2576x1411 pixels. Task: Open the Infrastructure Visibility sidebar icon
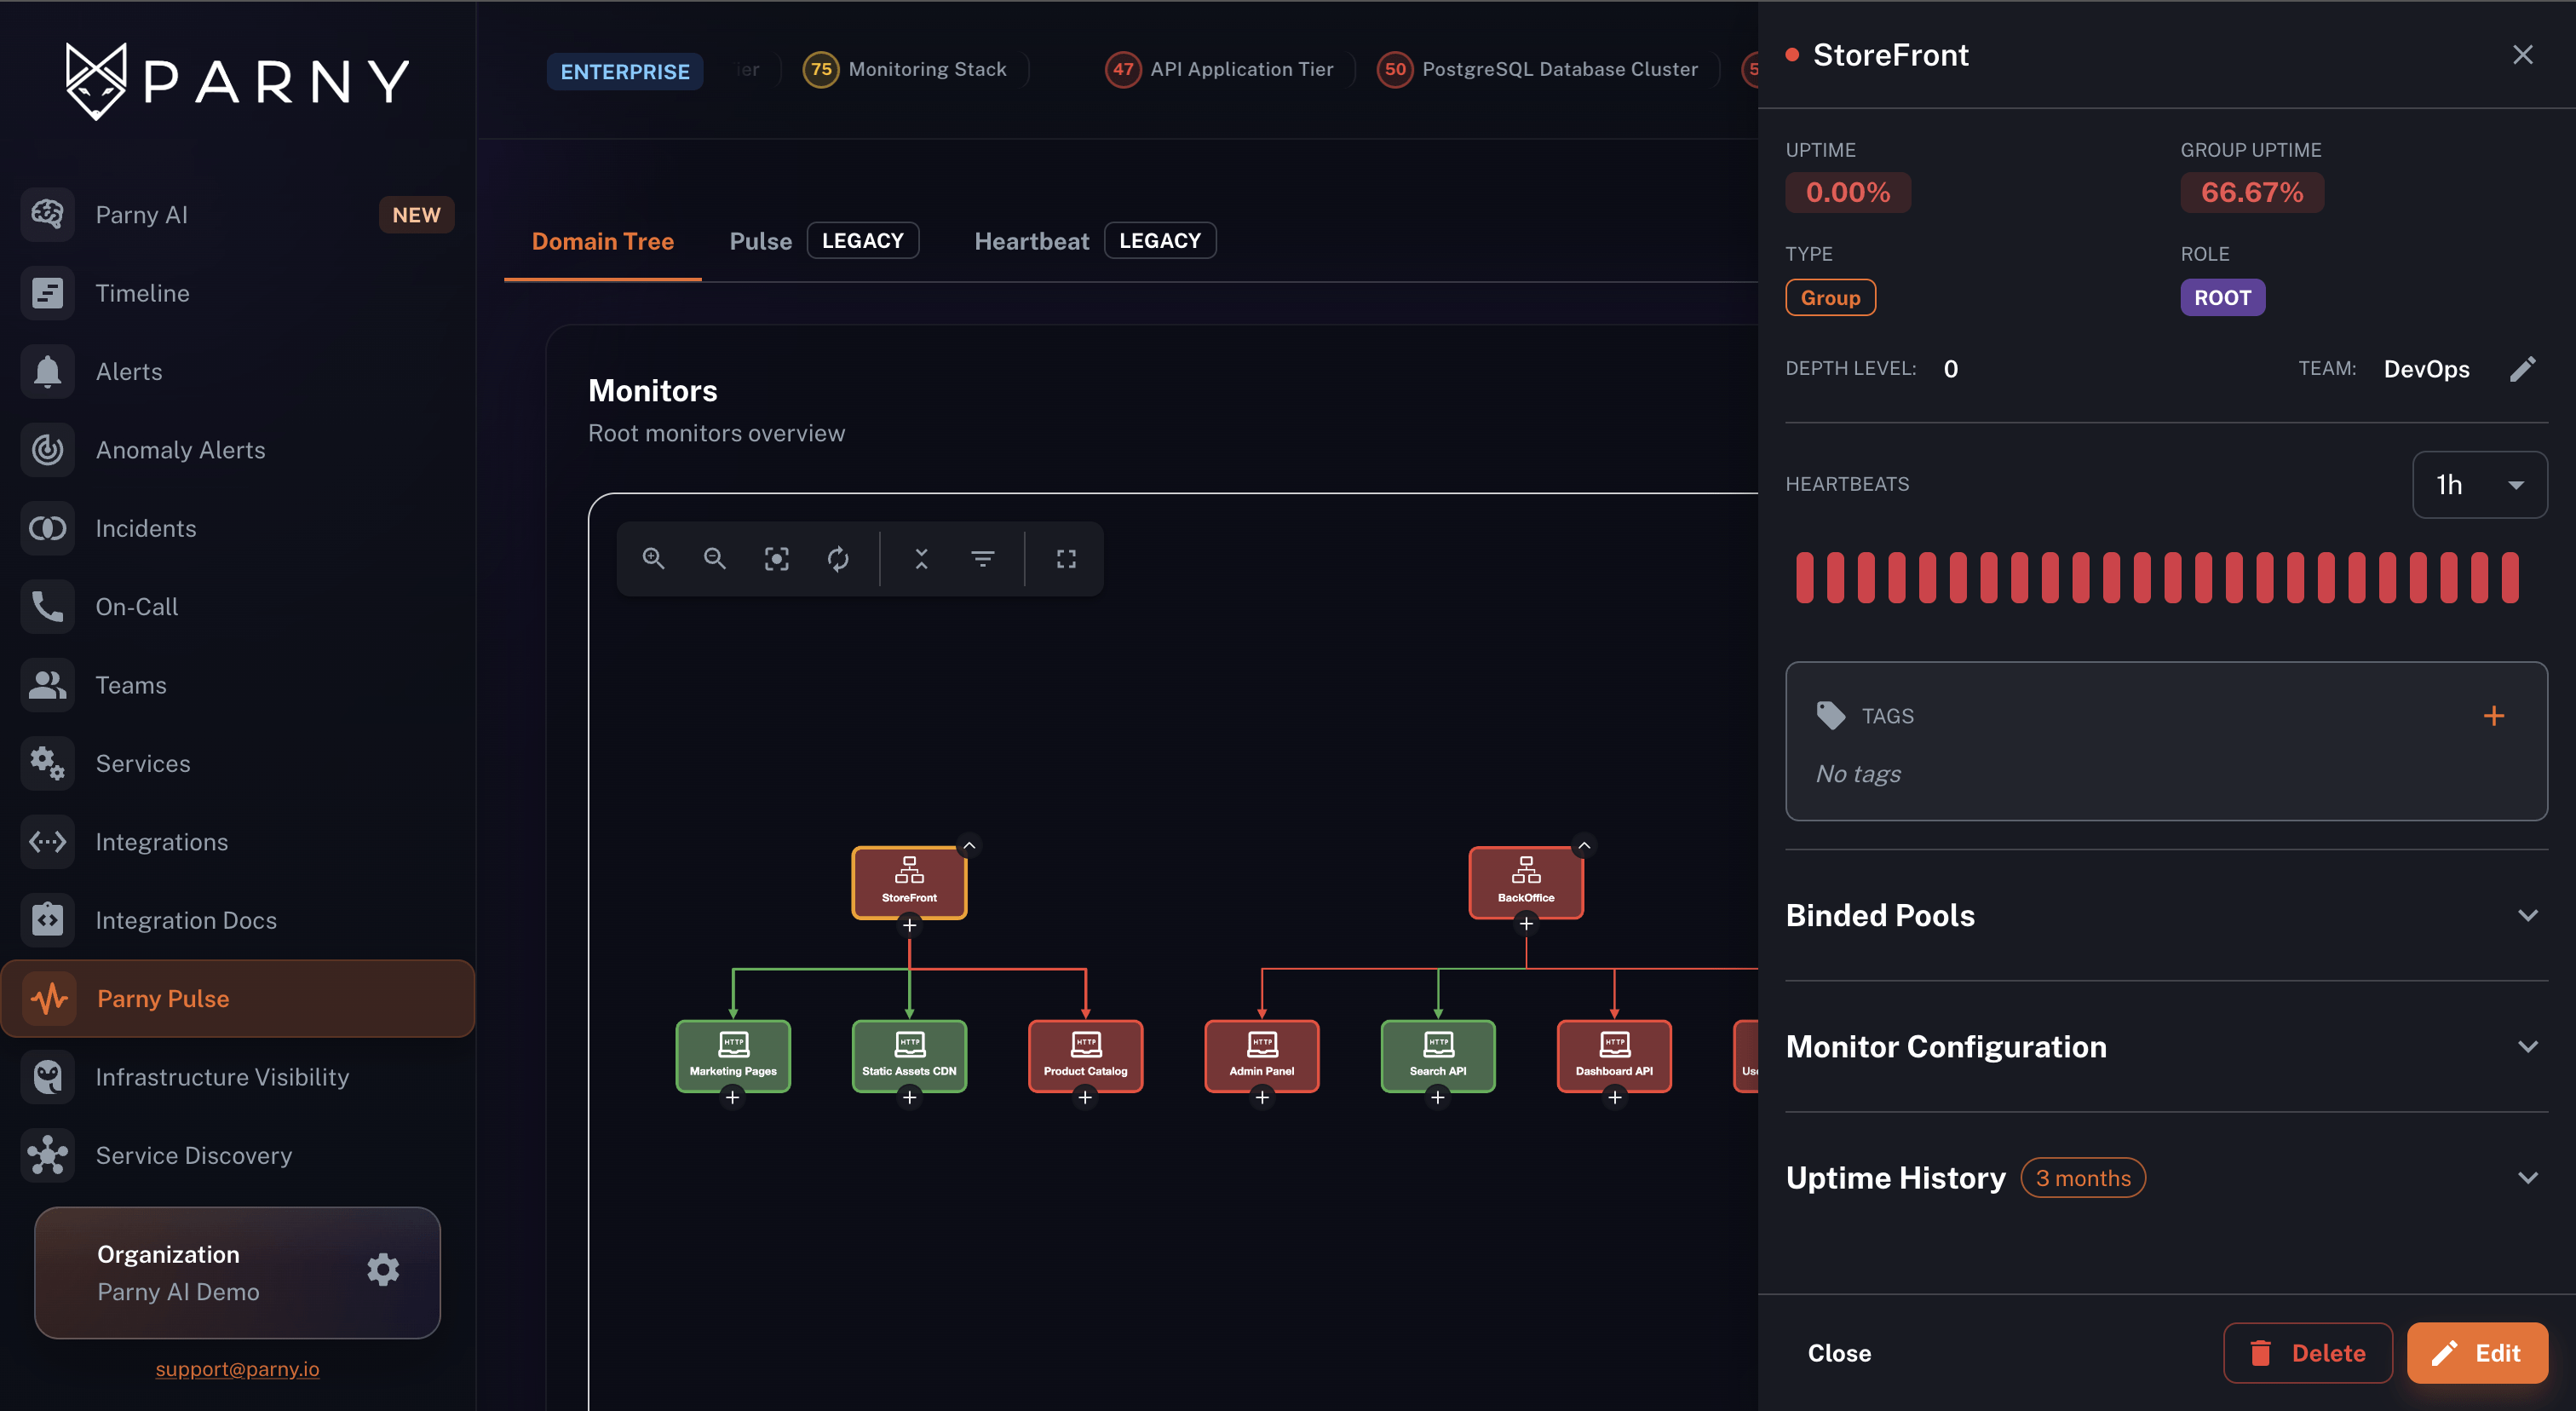point(47,1077)
